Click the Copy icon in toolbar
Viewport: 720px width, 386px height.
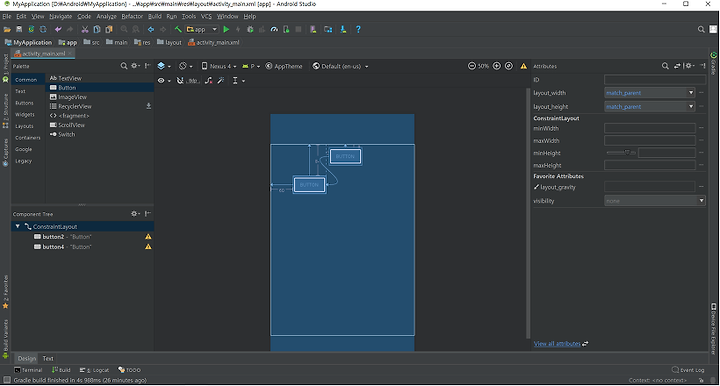[x=97, y=29]
